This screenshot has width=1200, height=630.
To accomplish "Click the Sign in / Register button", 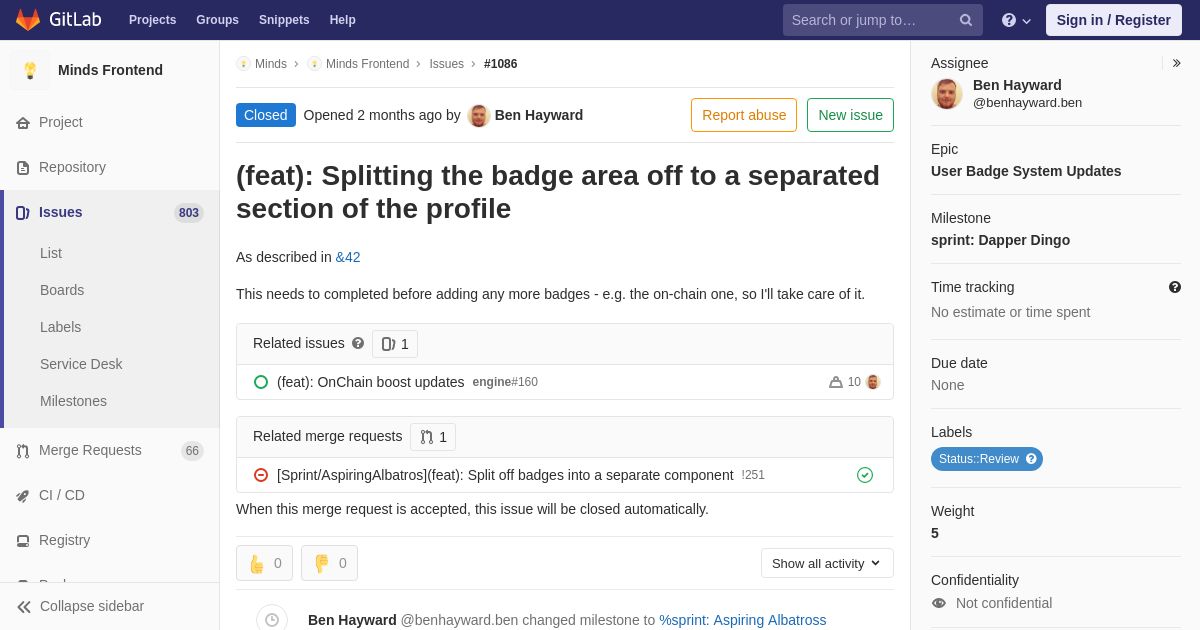I will pos(1114,20).
